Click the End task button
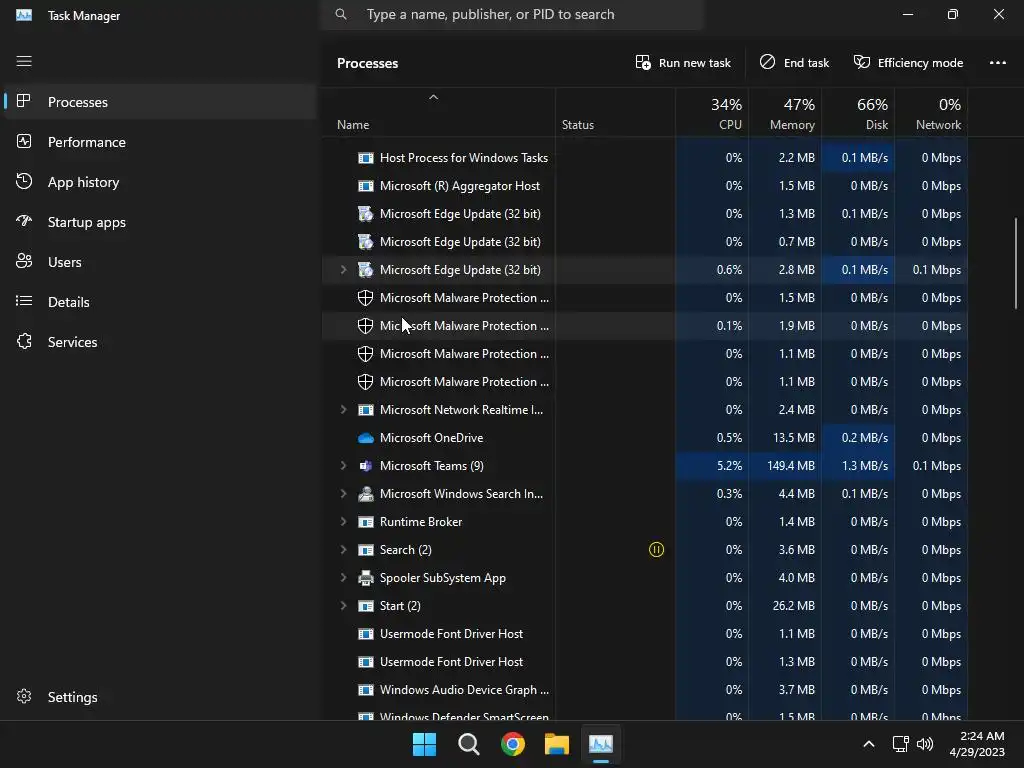The height and width of the screenshot is (768, 1024). click(794, 63)
